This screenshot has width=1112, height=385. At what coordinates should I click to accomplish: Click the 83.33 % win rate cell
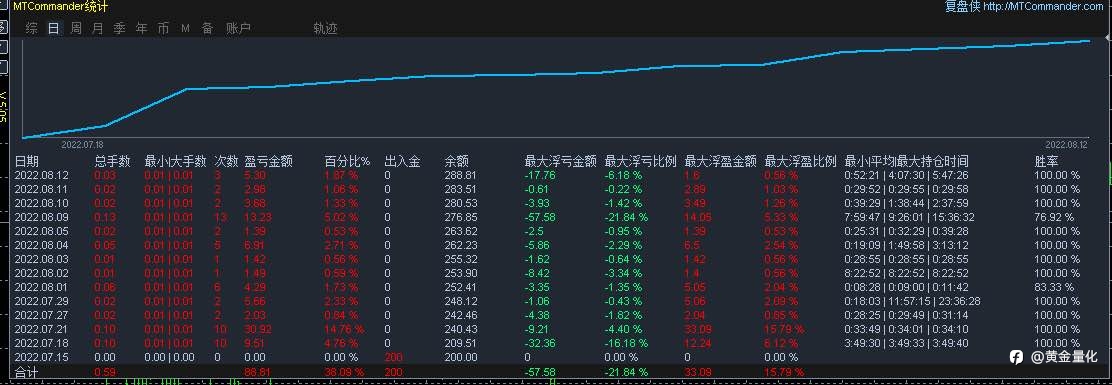[x=1054, y=287]
